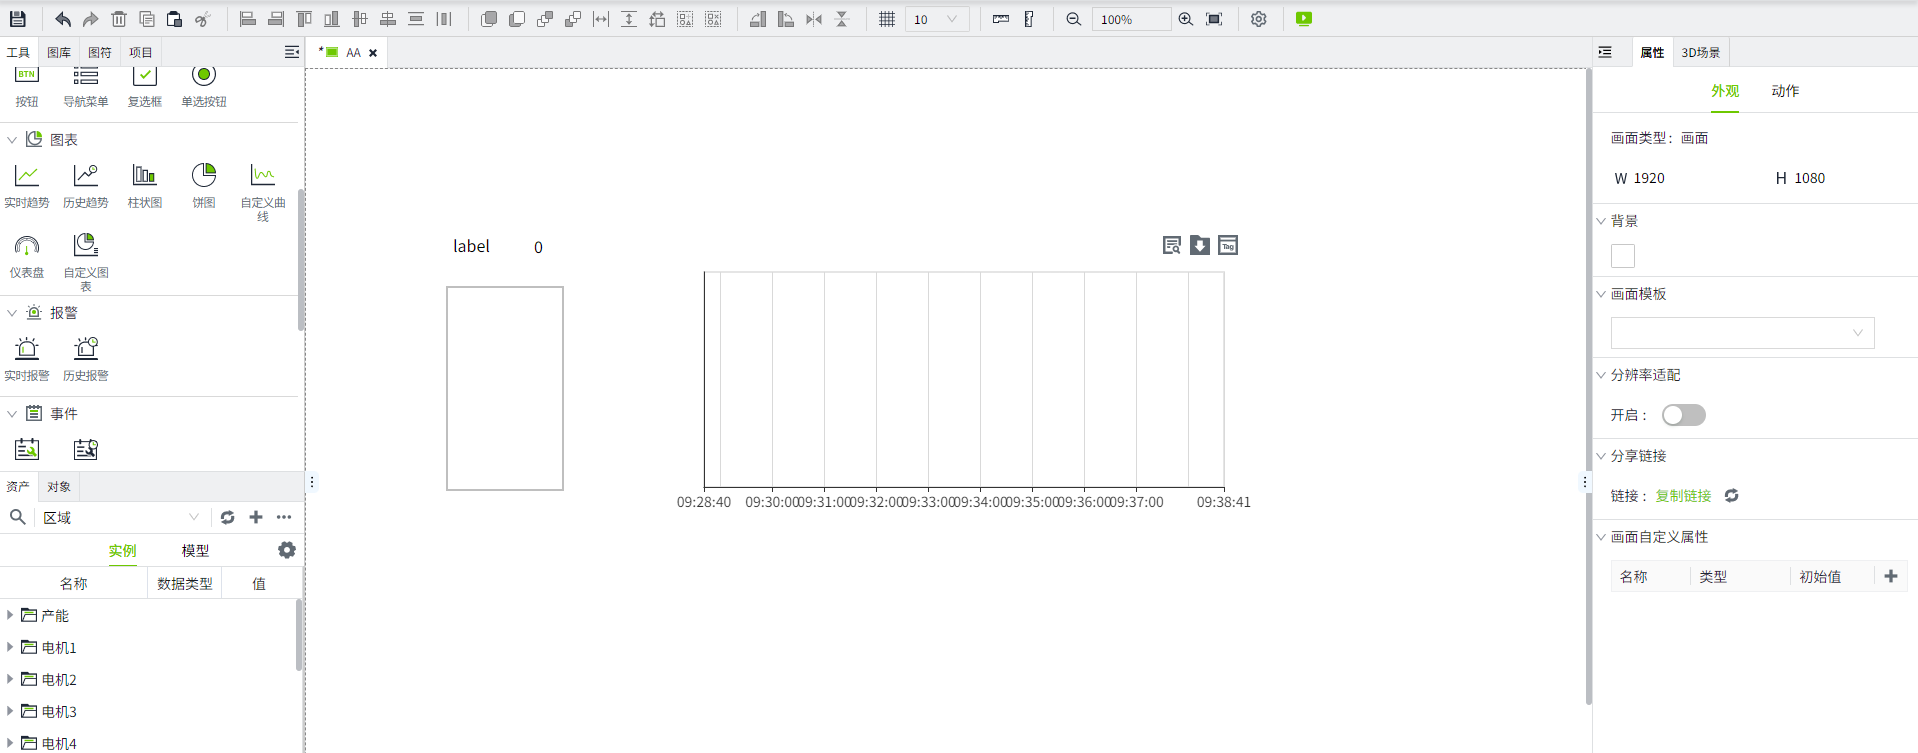
Task: Expand the 电机1 tree folder
Action: coord(10,647)
